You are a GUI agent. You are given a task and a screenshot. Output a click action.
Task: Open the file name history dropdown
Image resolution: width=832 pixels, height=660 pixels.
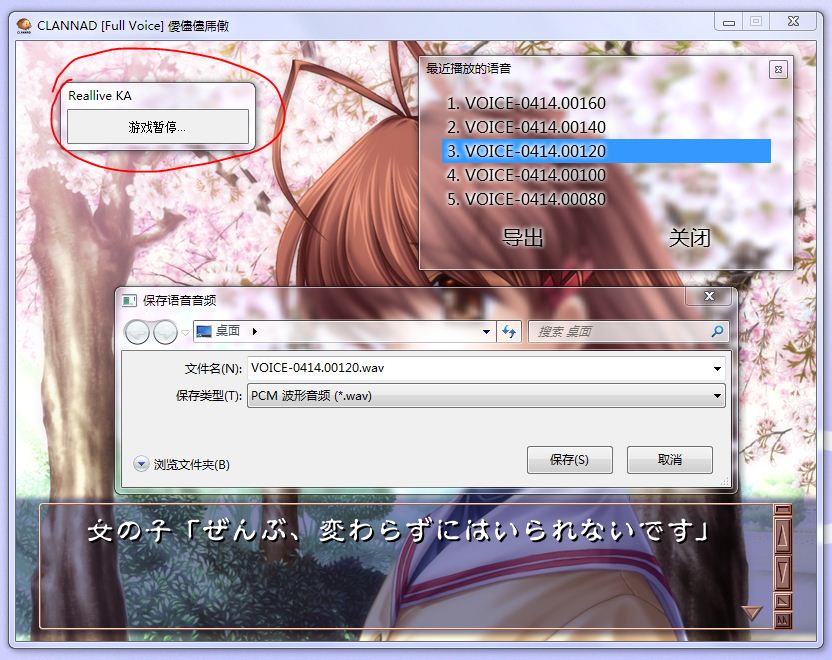[717, 368]
